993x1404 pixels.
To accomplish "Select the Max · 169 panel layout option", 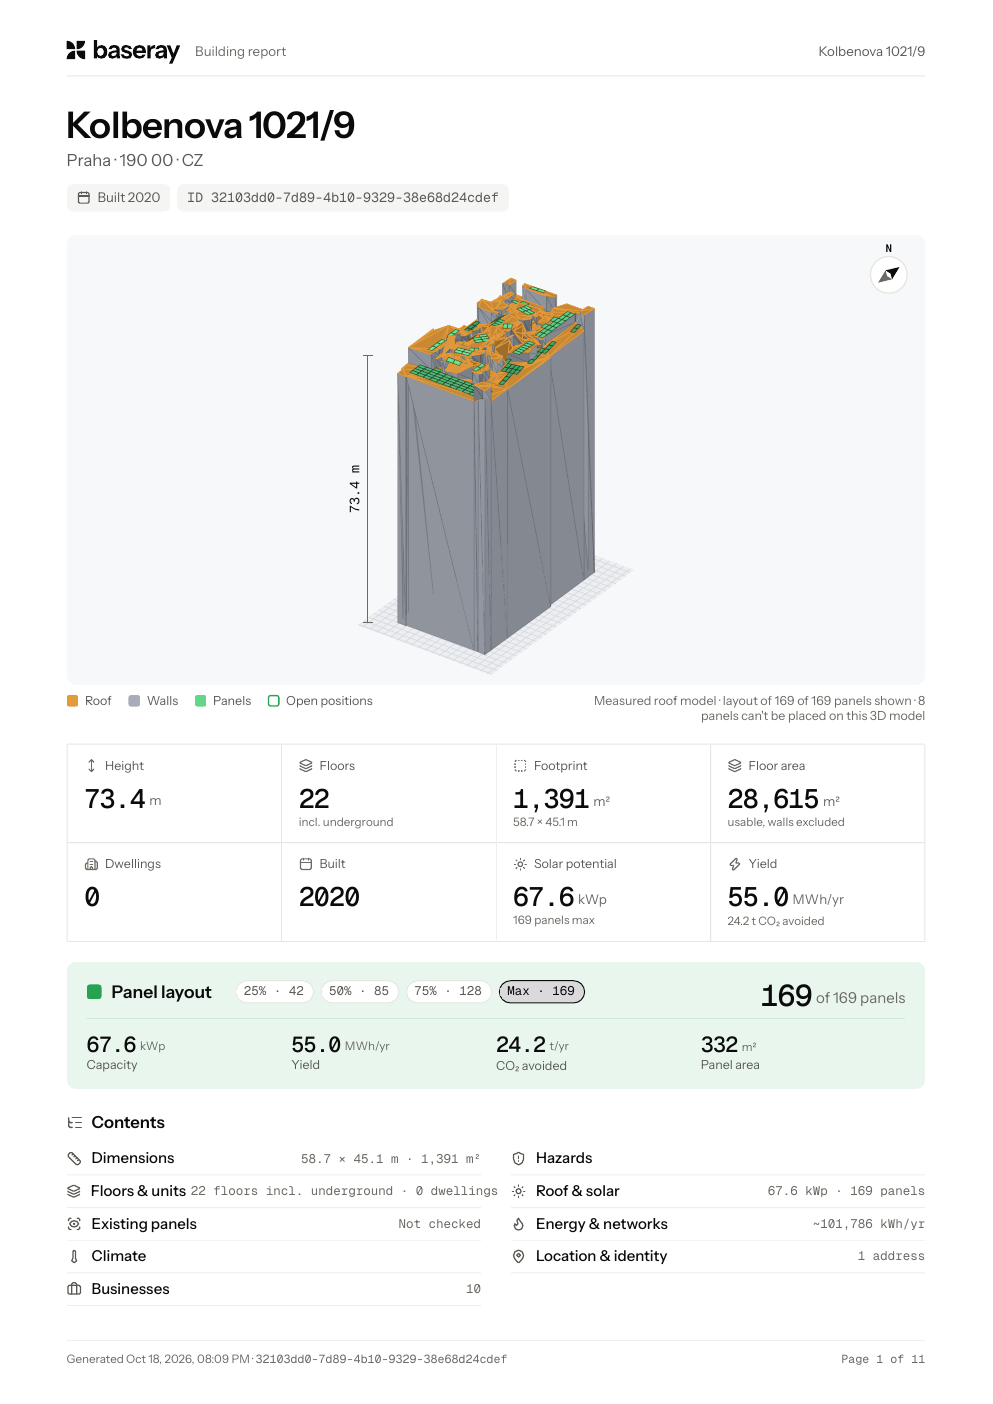I will coord(541,992).
